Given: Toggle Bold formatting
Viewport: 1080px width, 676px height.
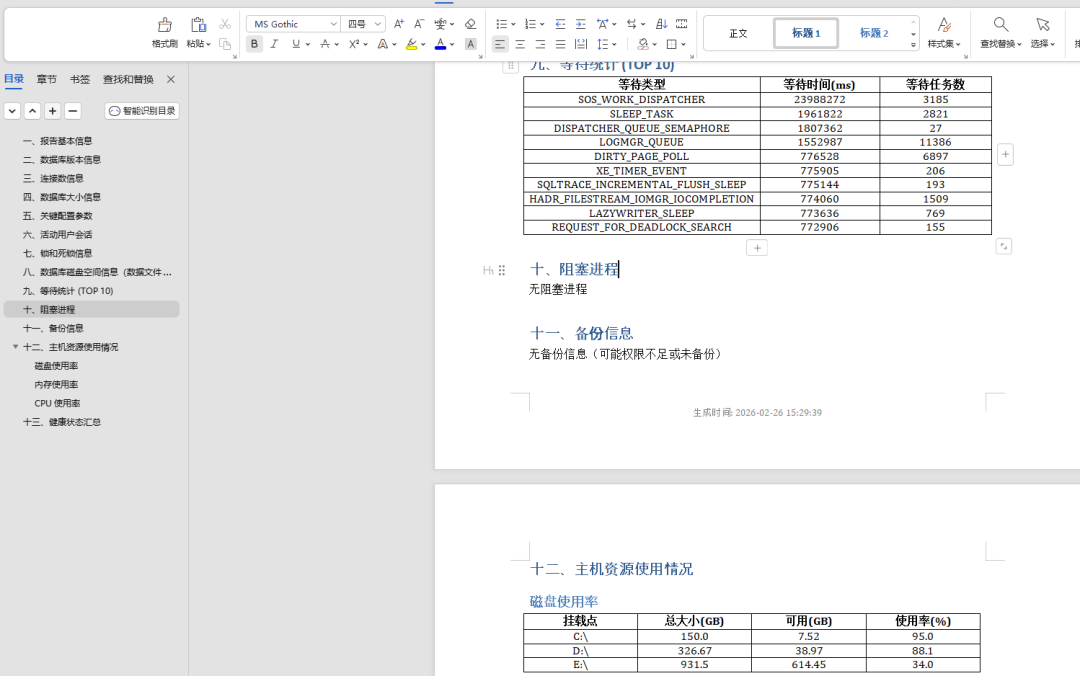Looking at the screenshot, I should pyautogui.click(x=254, y=44).
